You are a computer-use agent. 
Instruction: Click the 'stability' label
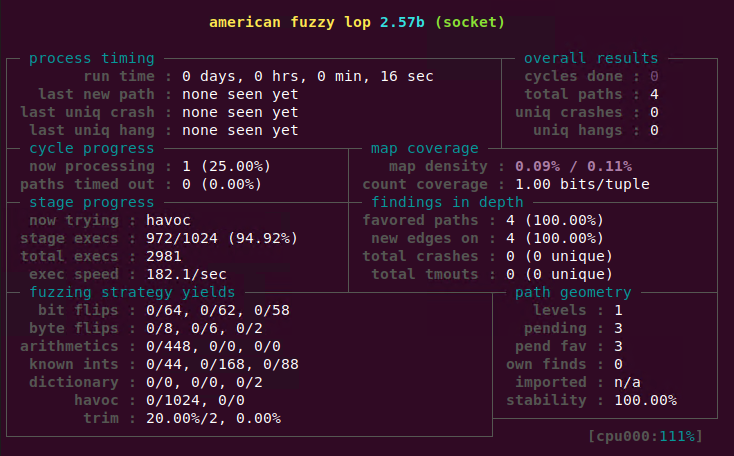pyautogui.click(x=546, y=401)
